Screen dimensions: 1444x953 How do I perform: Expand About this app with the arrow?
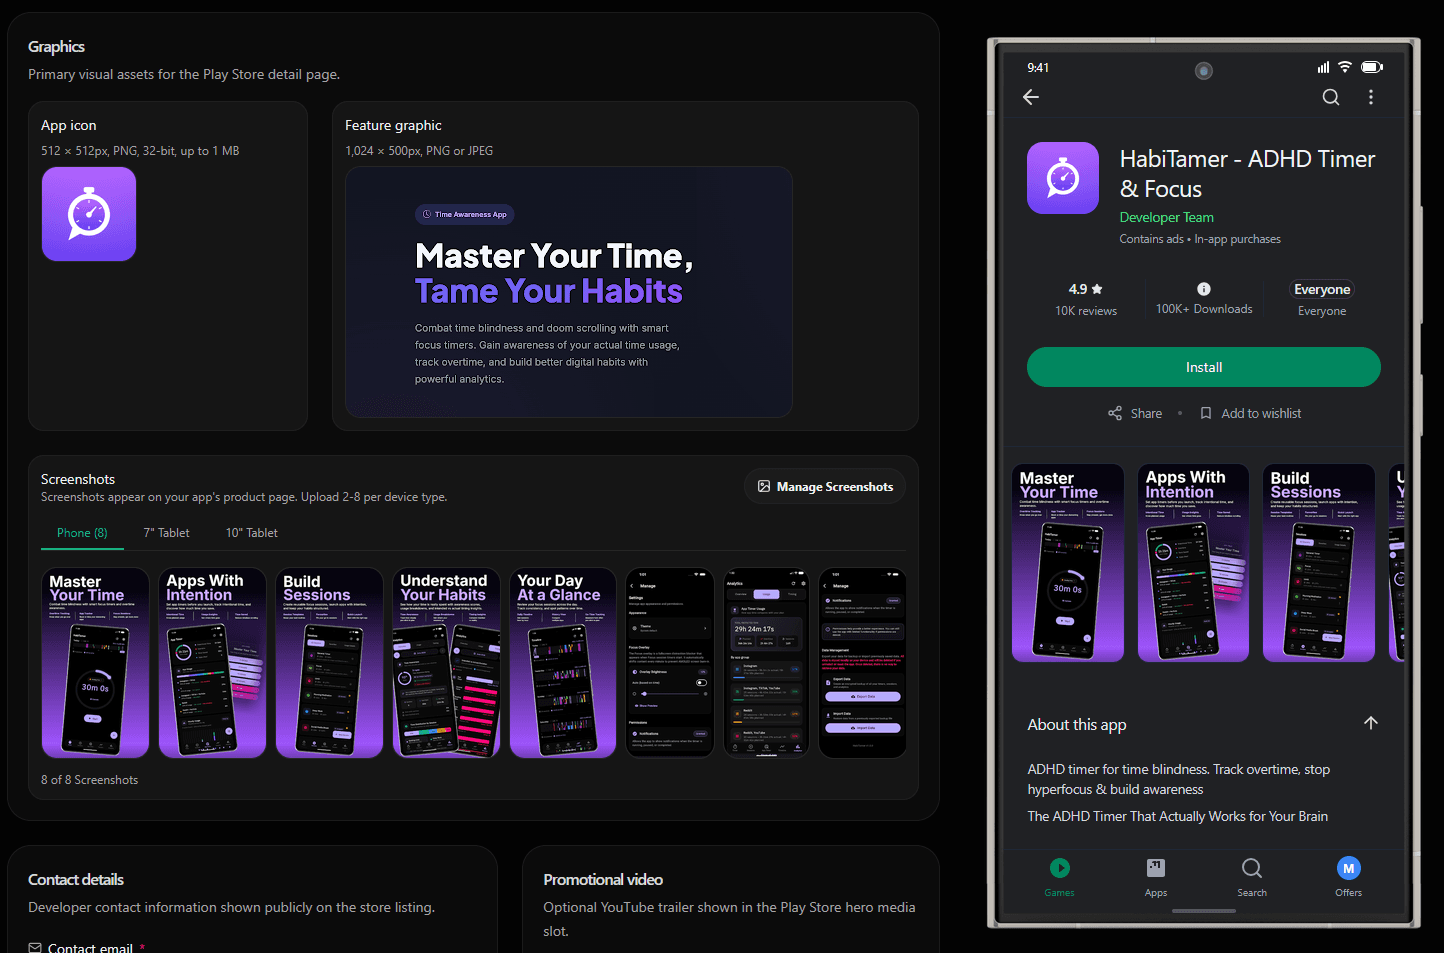pos(1371,723)
